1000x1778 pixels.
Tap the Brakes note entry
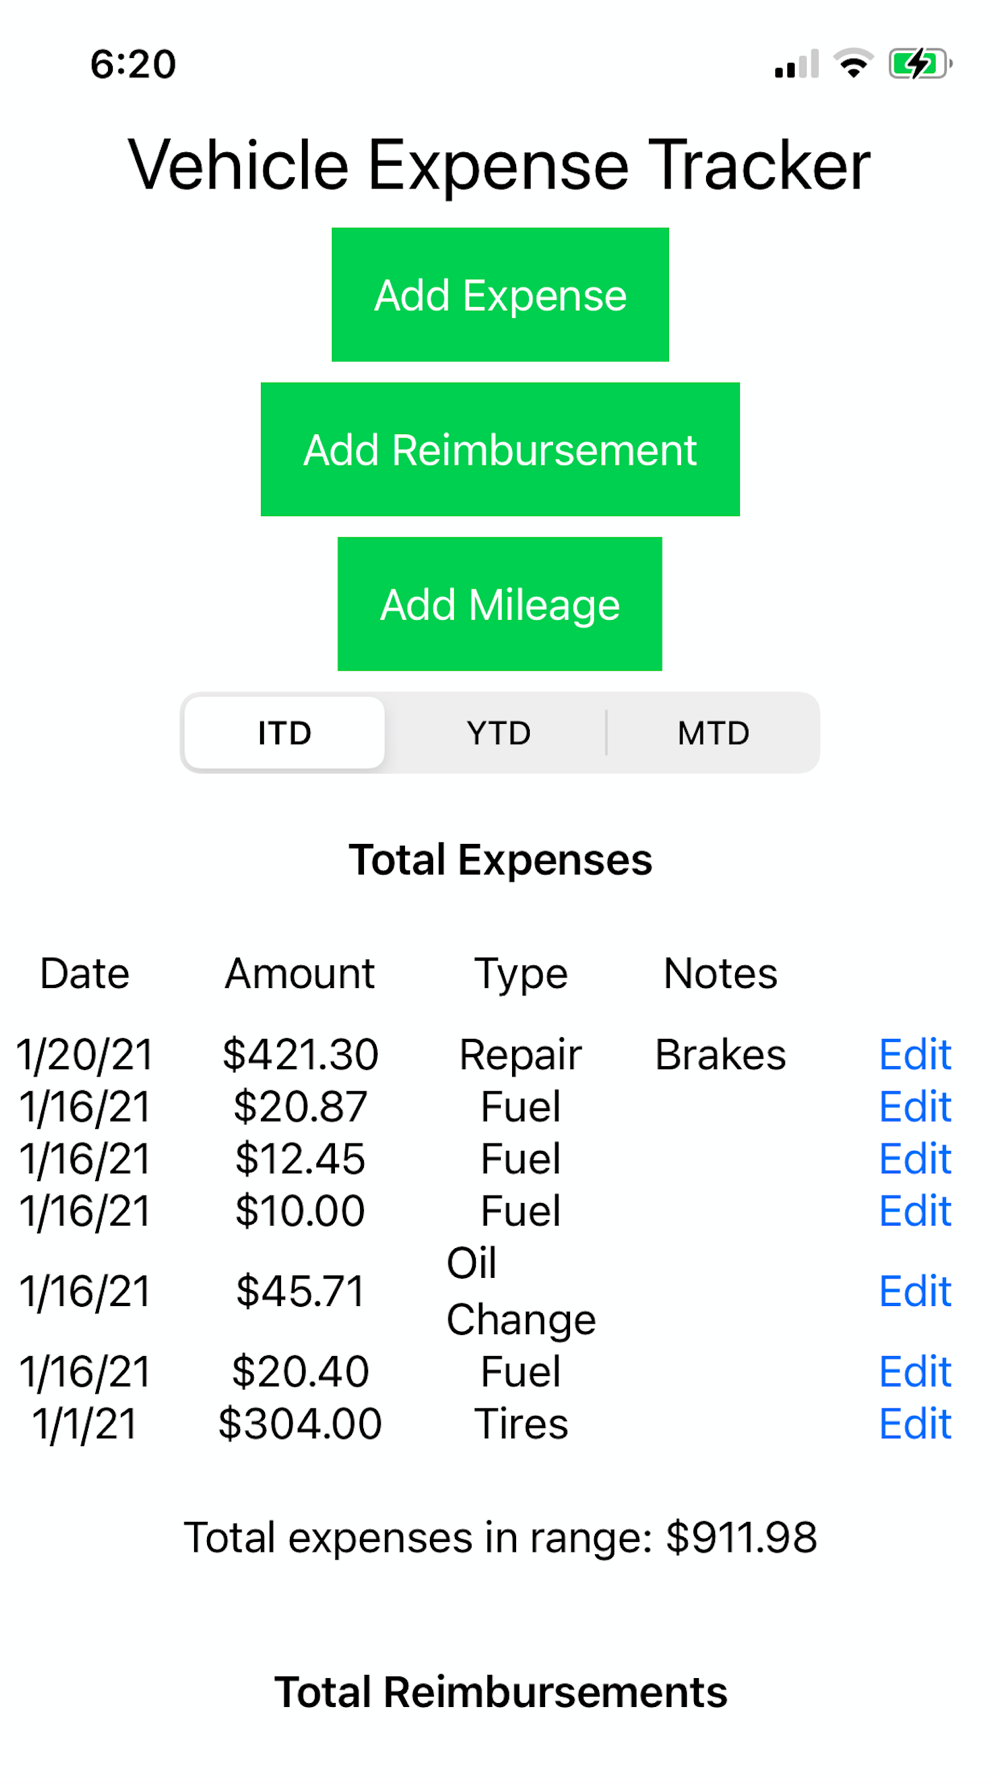(x=720, y=1055)
